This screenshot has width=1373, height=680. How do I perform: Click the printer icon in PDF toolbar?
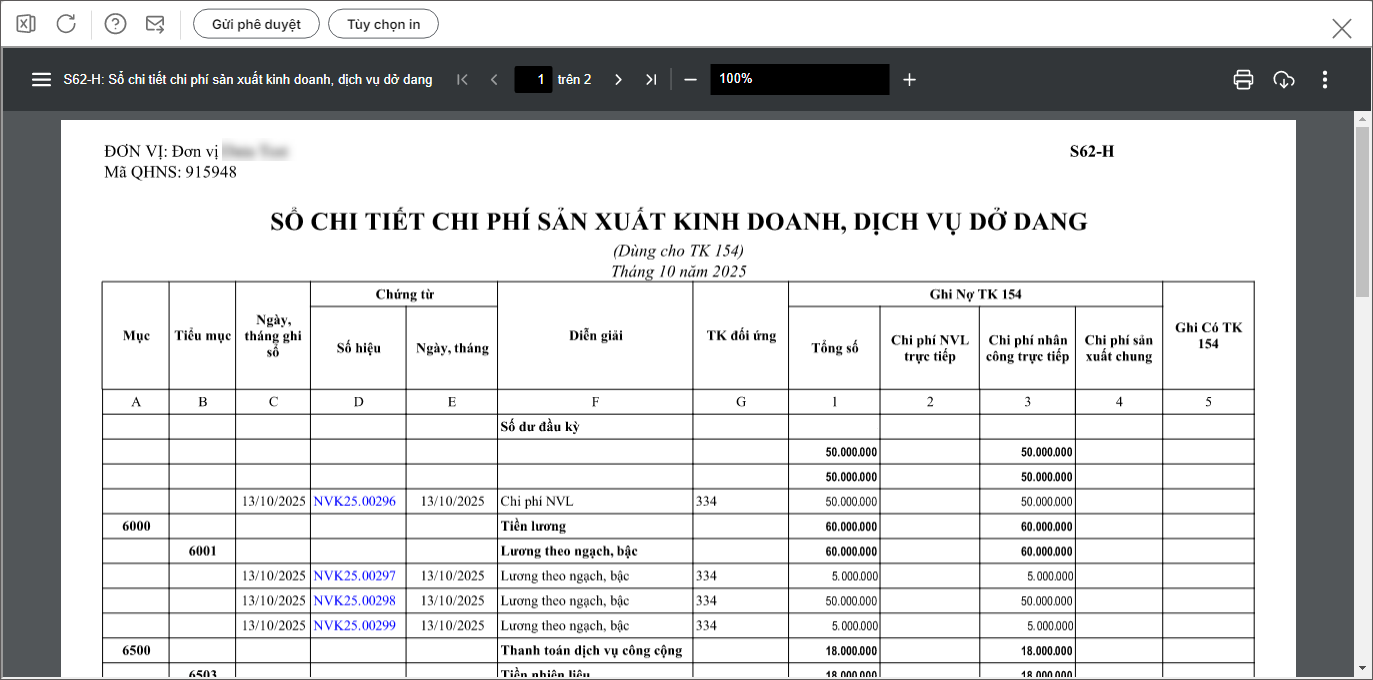point(1243,80)
